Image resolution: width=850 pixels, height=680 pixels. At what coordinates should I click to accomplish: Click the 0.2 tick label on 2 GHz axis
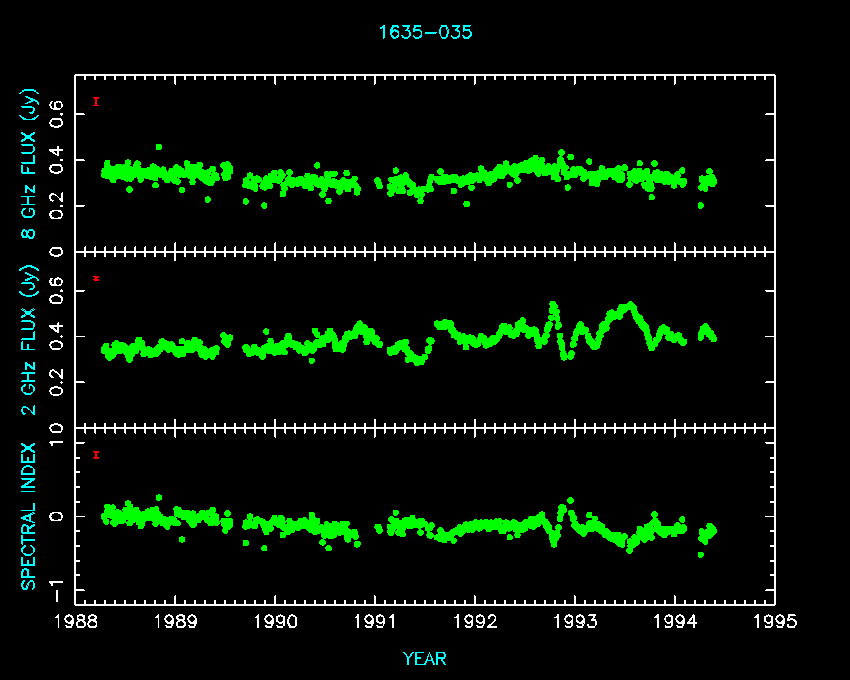click(x=57, y=382)
